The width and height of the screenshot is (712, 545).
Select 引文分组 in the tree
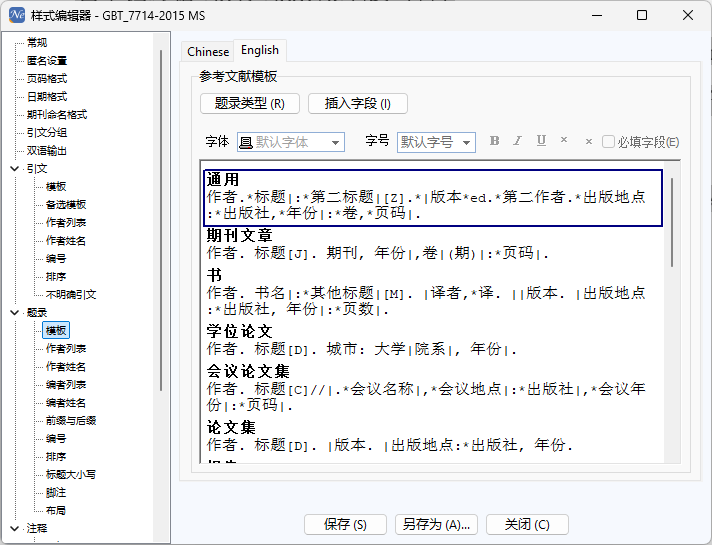(x=47, y=133)
